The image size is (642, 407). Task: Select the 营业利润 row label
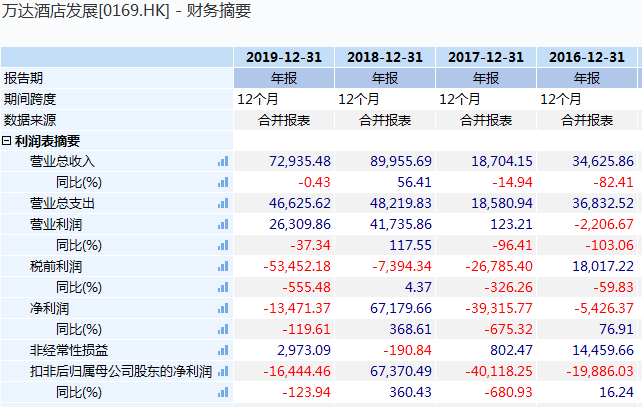point(56,224)
